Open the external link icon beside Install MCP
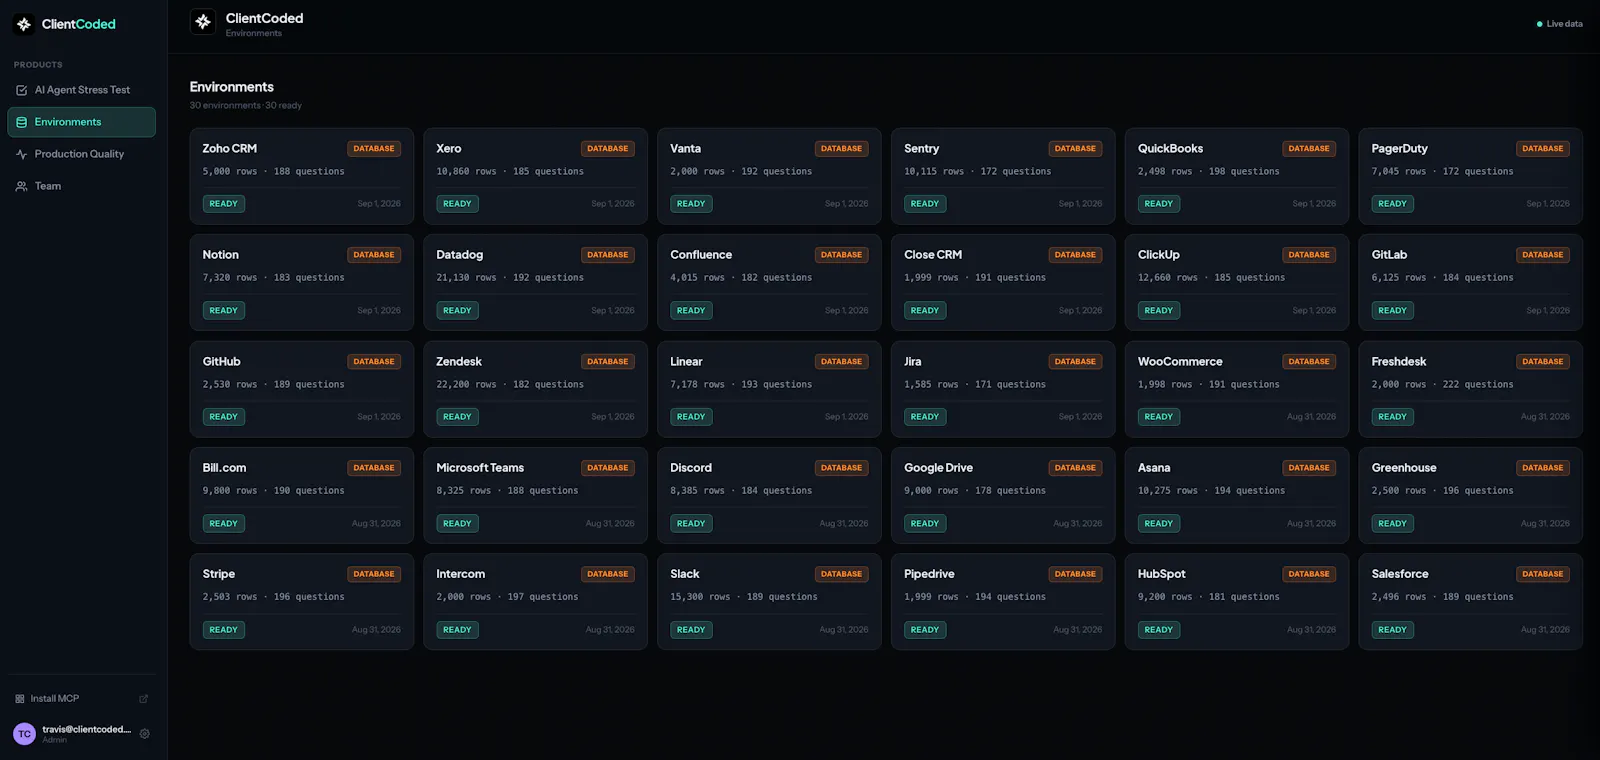This screenshot has height=760, width=1600. (143, 699)
